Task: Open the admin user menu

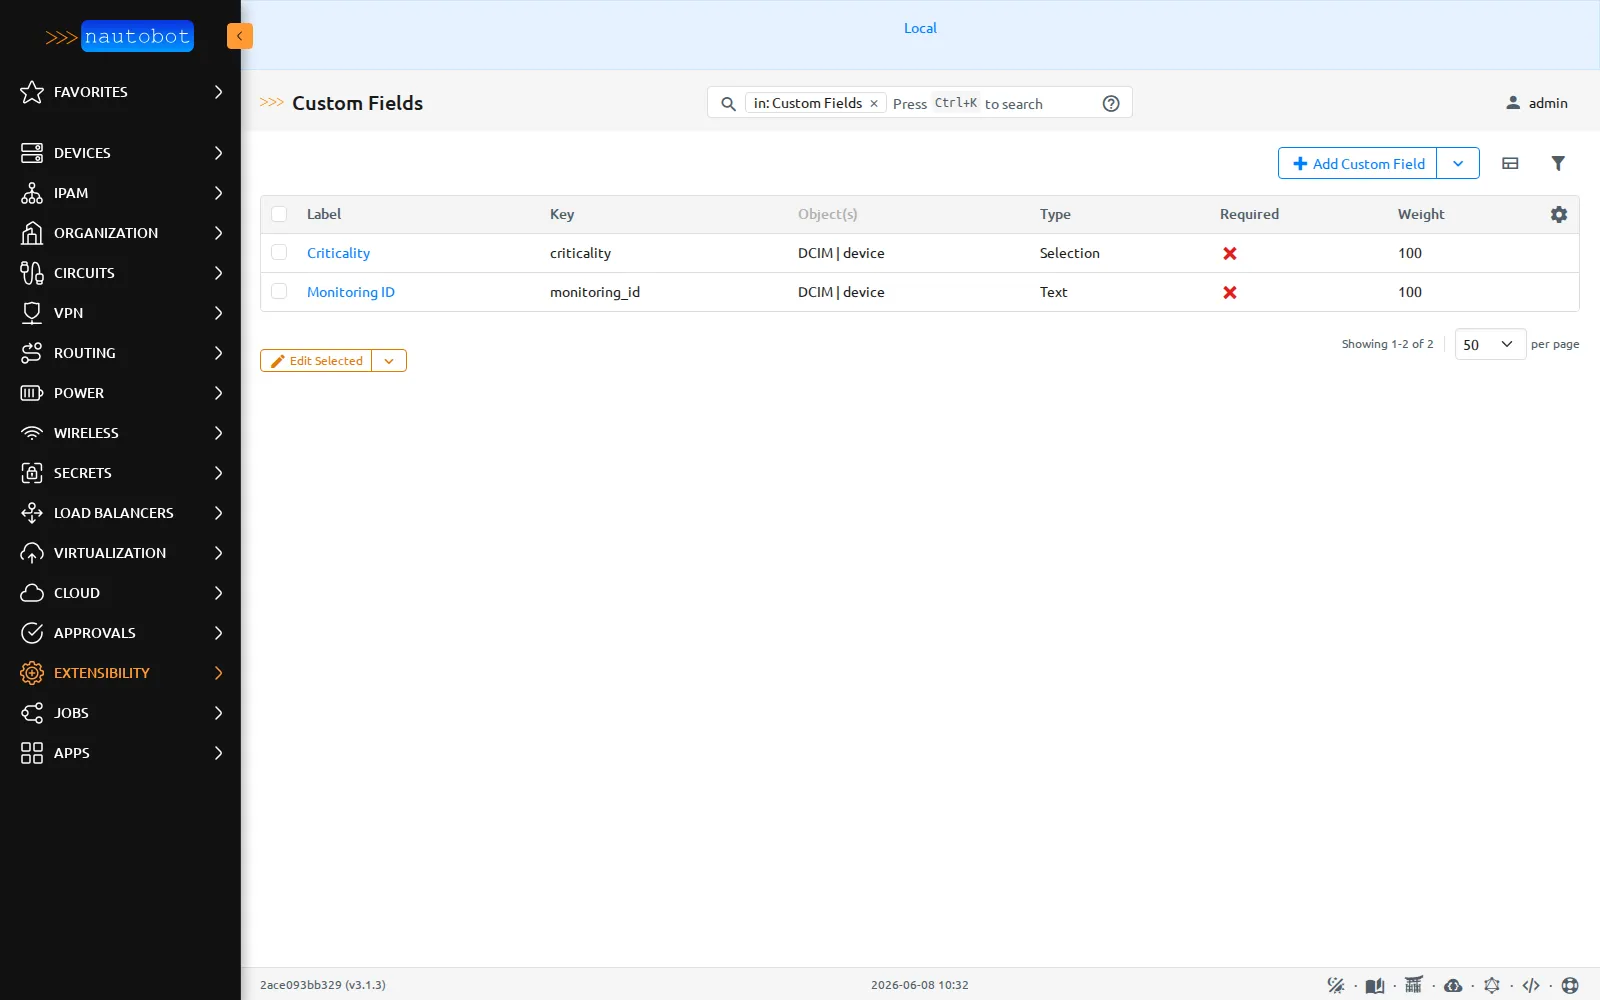Action: (x=1537, y=103)
